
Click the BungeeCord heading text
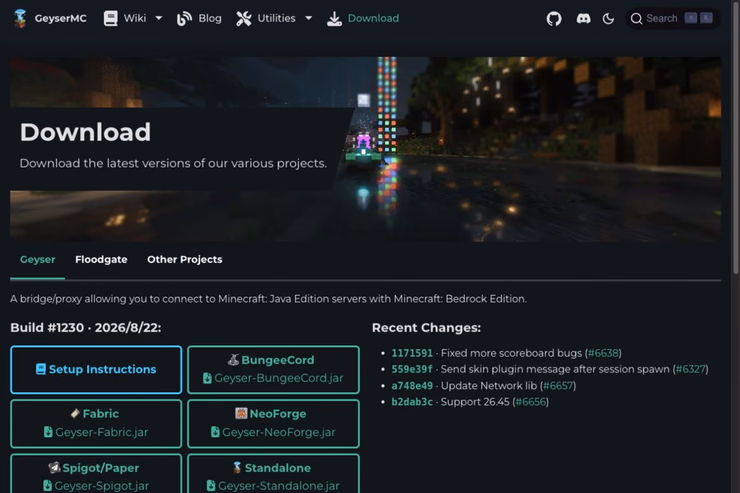pyautogui.click(x=278, y=360)
